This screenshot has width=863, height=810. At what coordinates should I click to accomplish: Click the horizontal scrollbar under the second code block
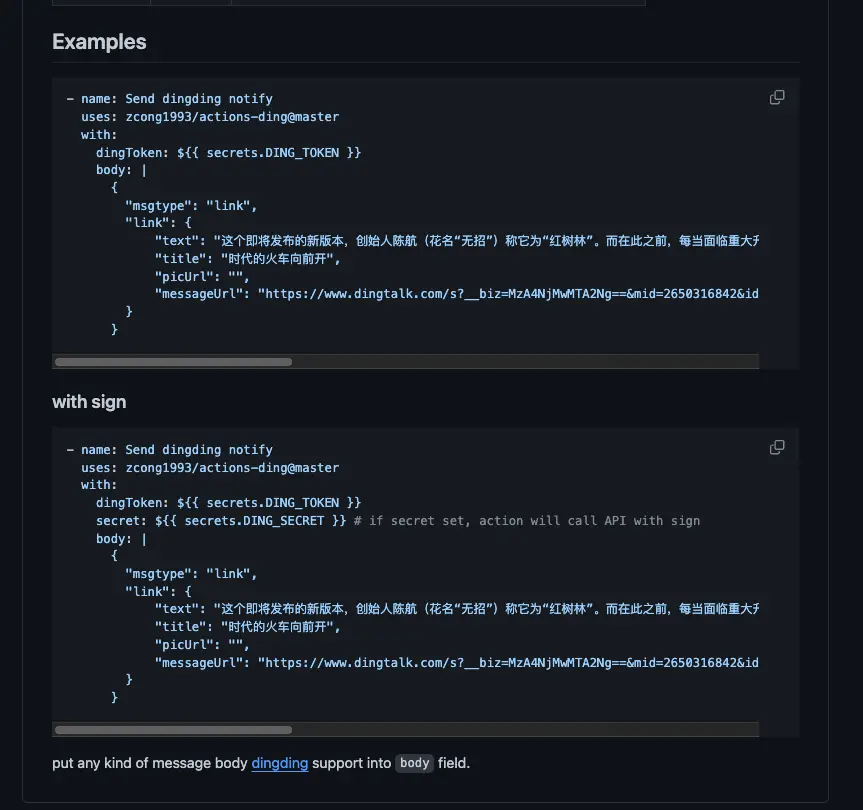(x=173, y=730)
